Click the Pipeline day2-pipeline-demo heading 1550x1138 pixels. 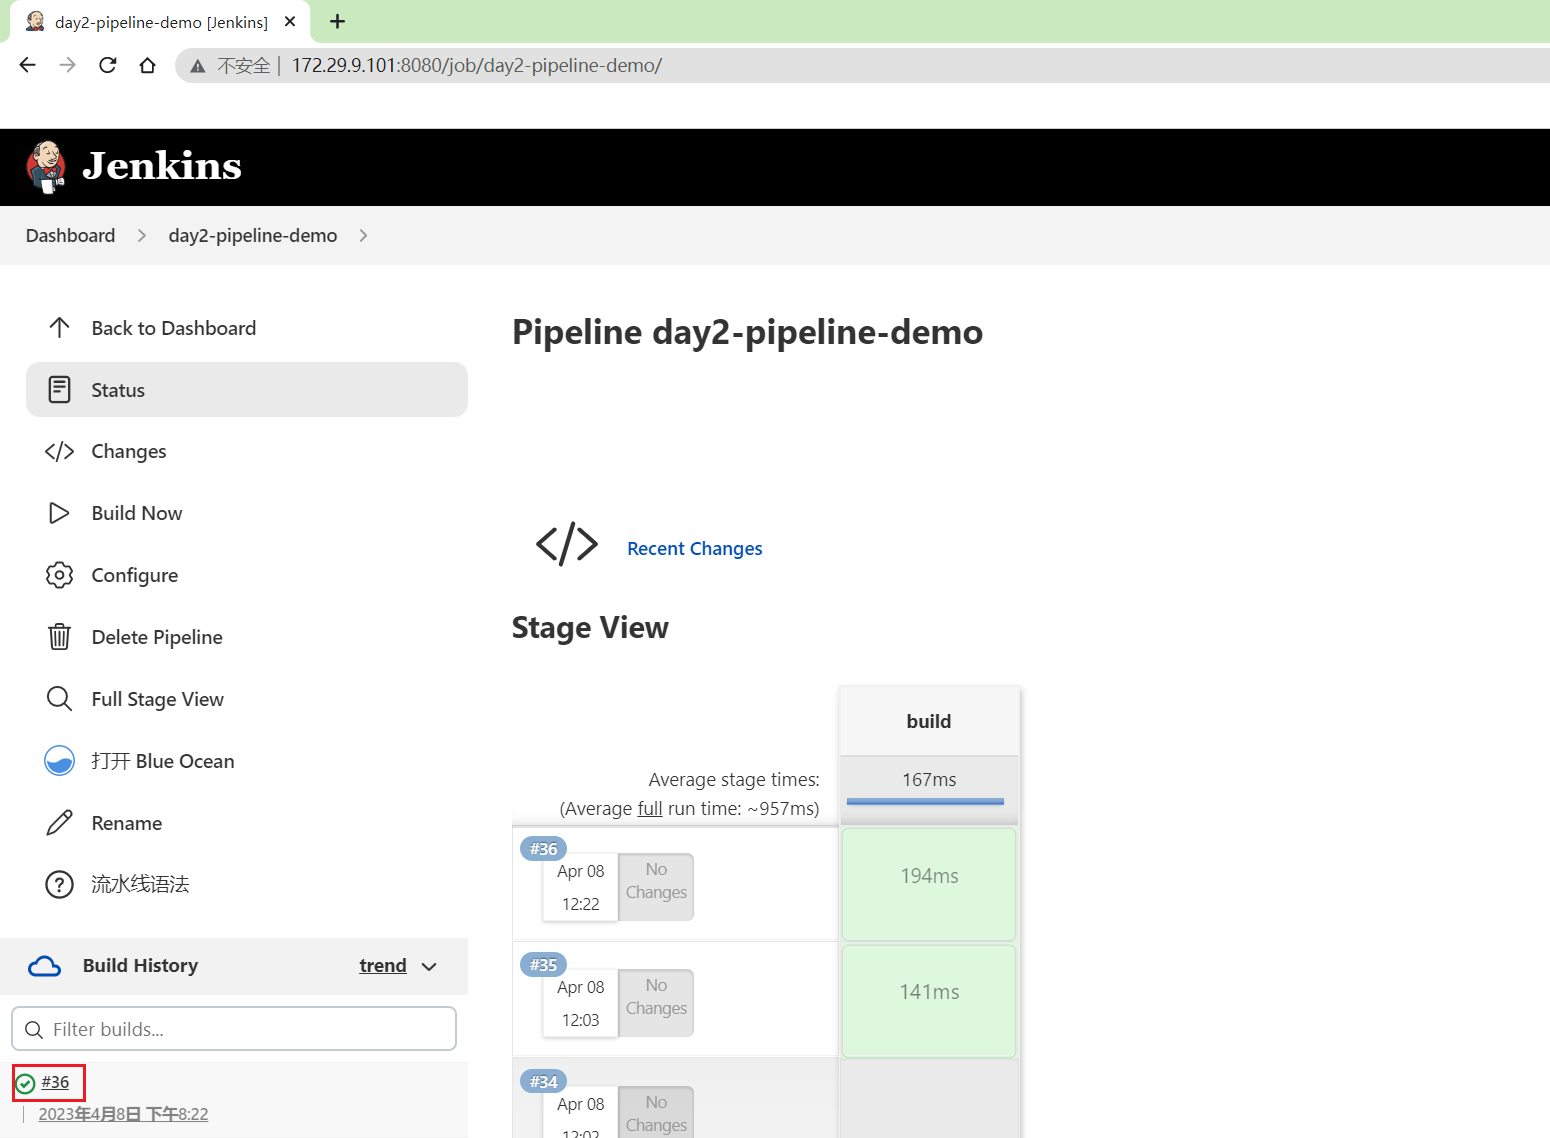[747, 332]
